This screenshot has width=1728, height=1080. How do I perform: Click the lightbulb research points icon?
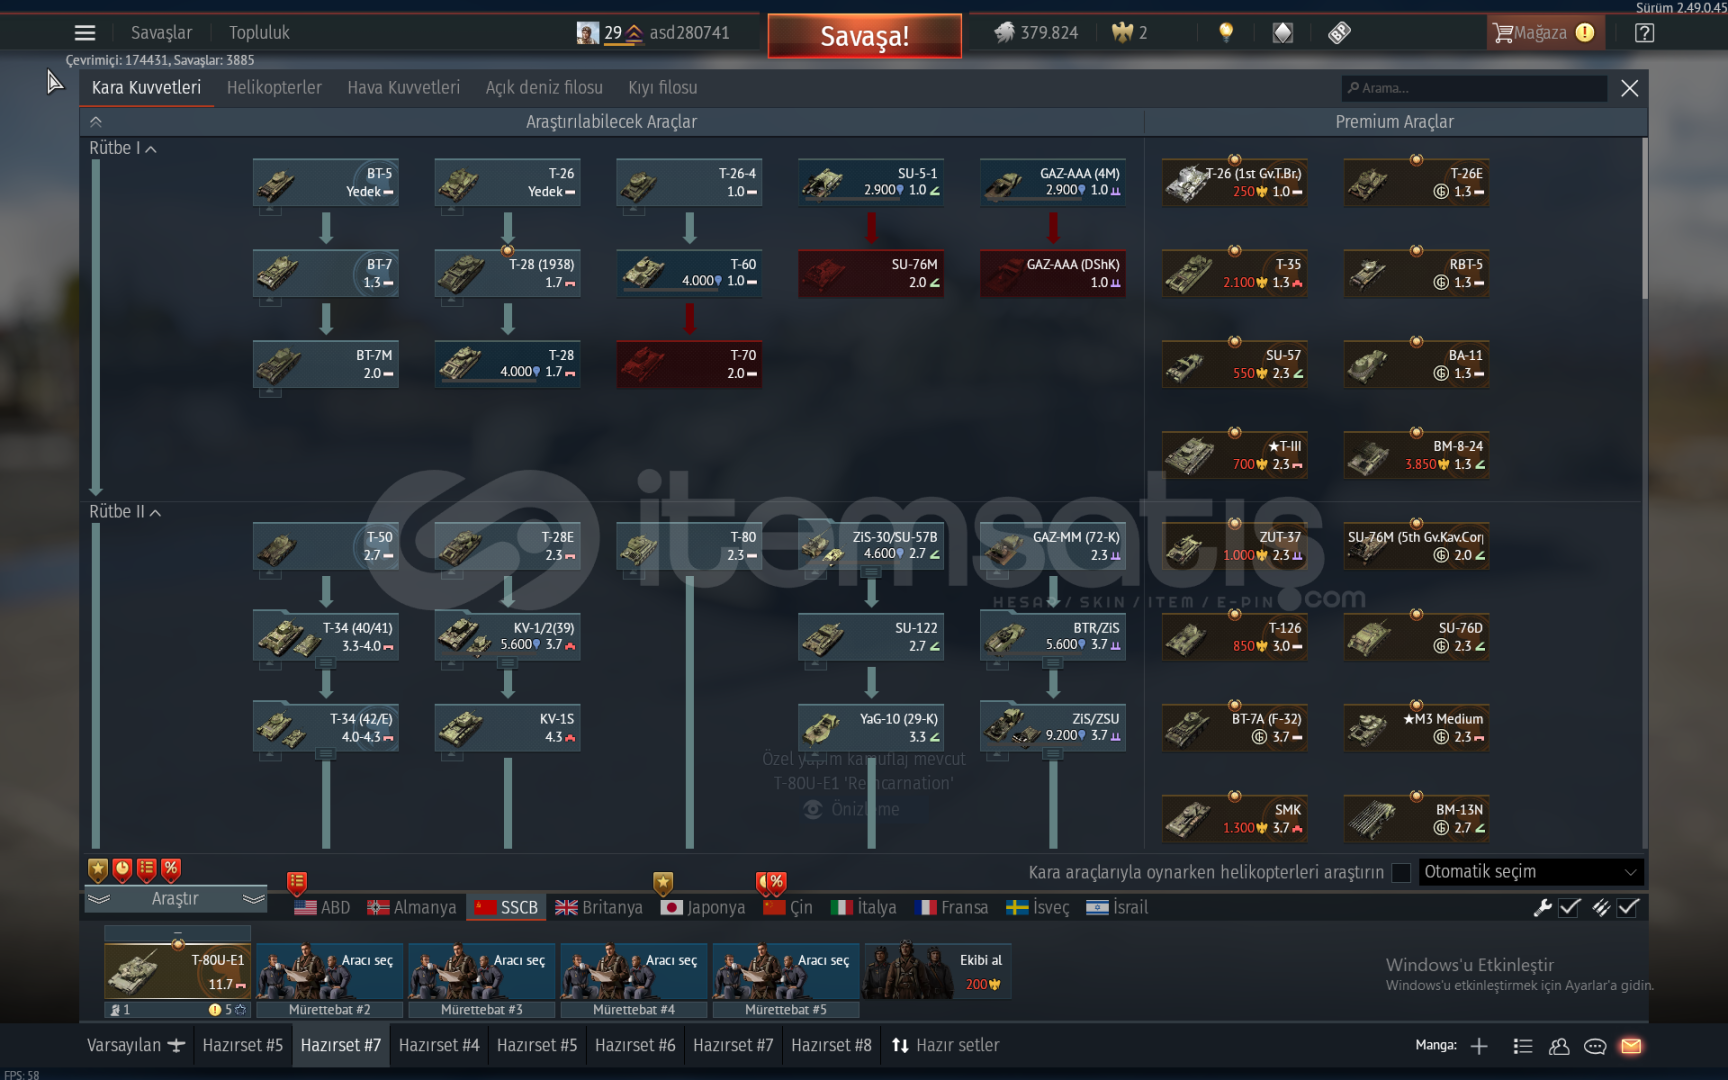1226,33
